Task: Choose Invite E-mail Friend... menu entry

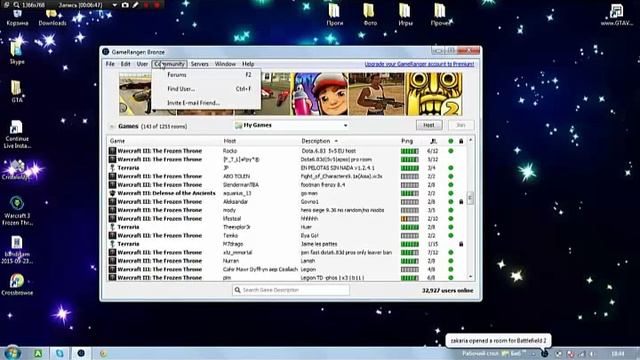Action: pos(207,103)
